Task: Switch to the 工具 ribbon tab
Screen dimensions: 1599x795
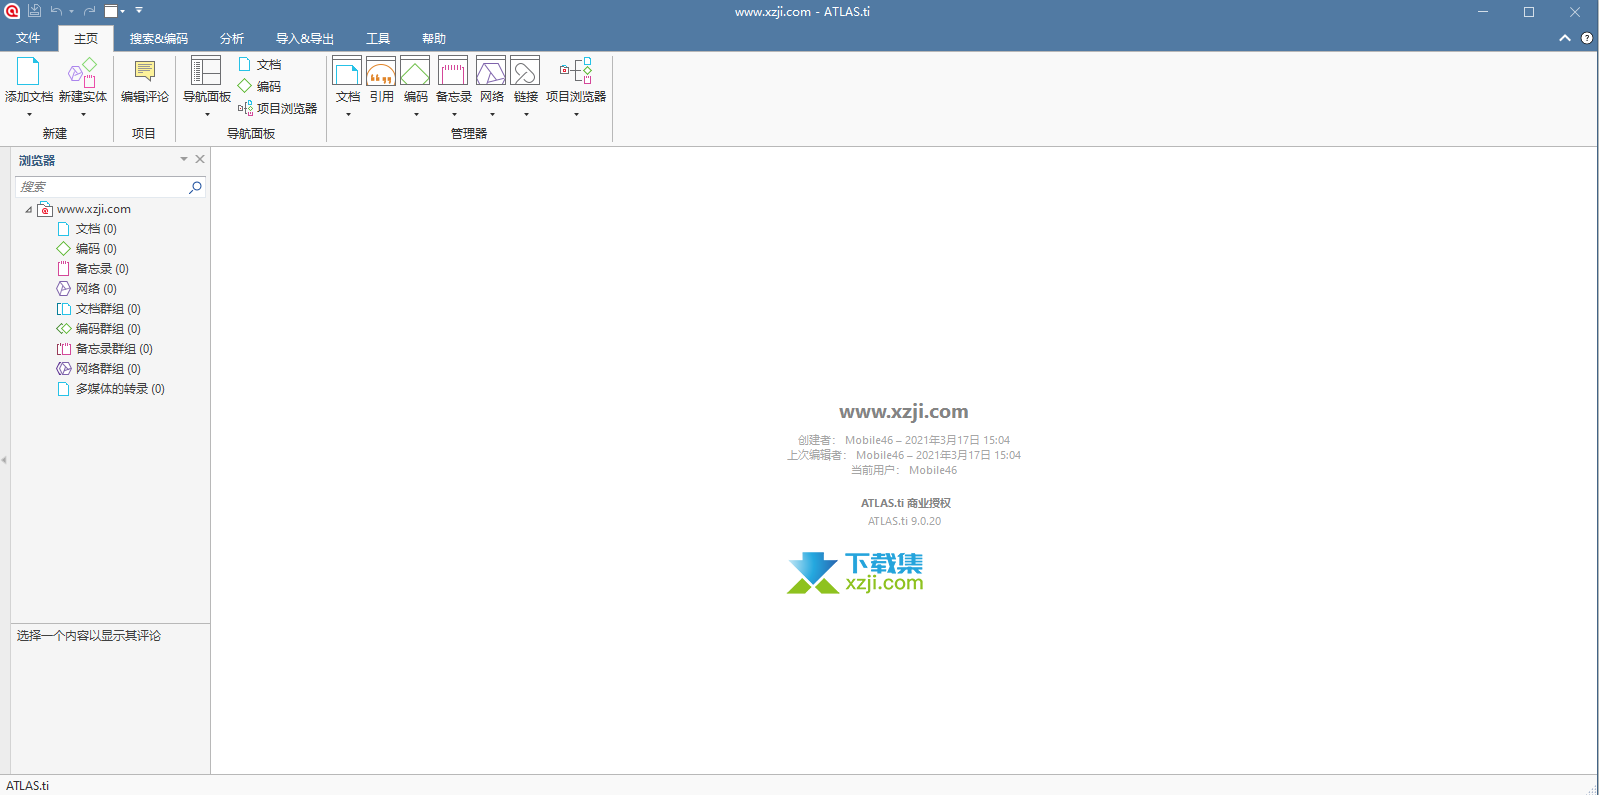Action: tap(378, 38)
